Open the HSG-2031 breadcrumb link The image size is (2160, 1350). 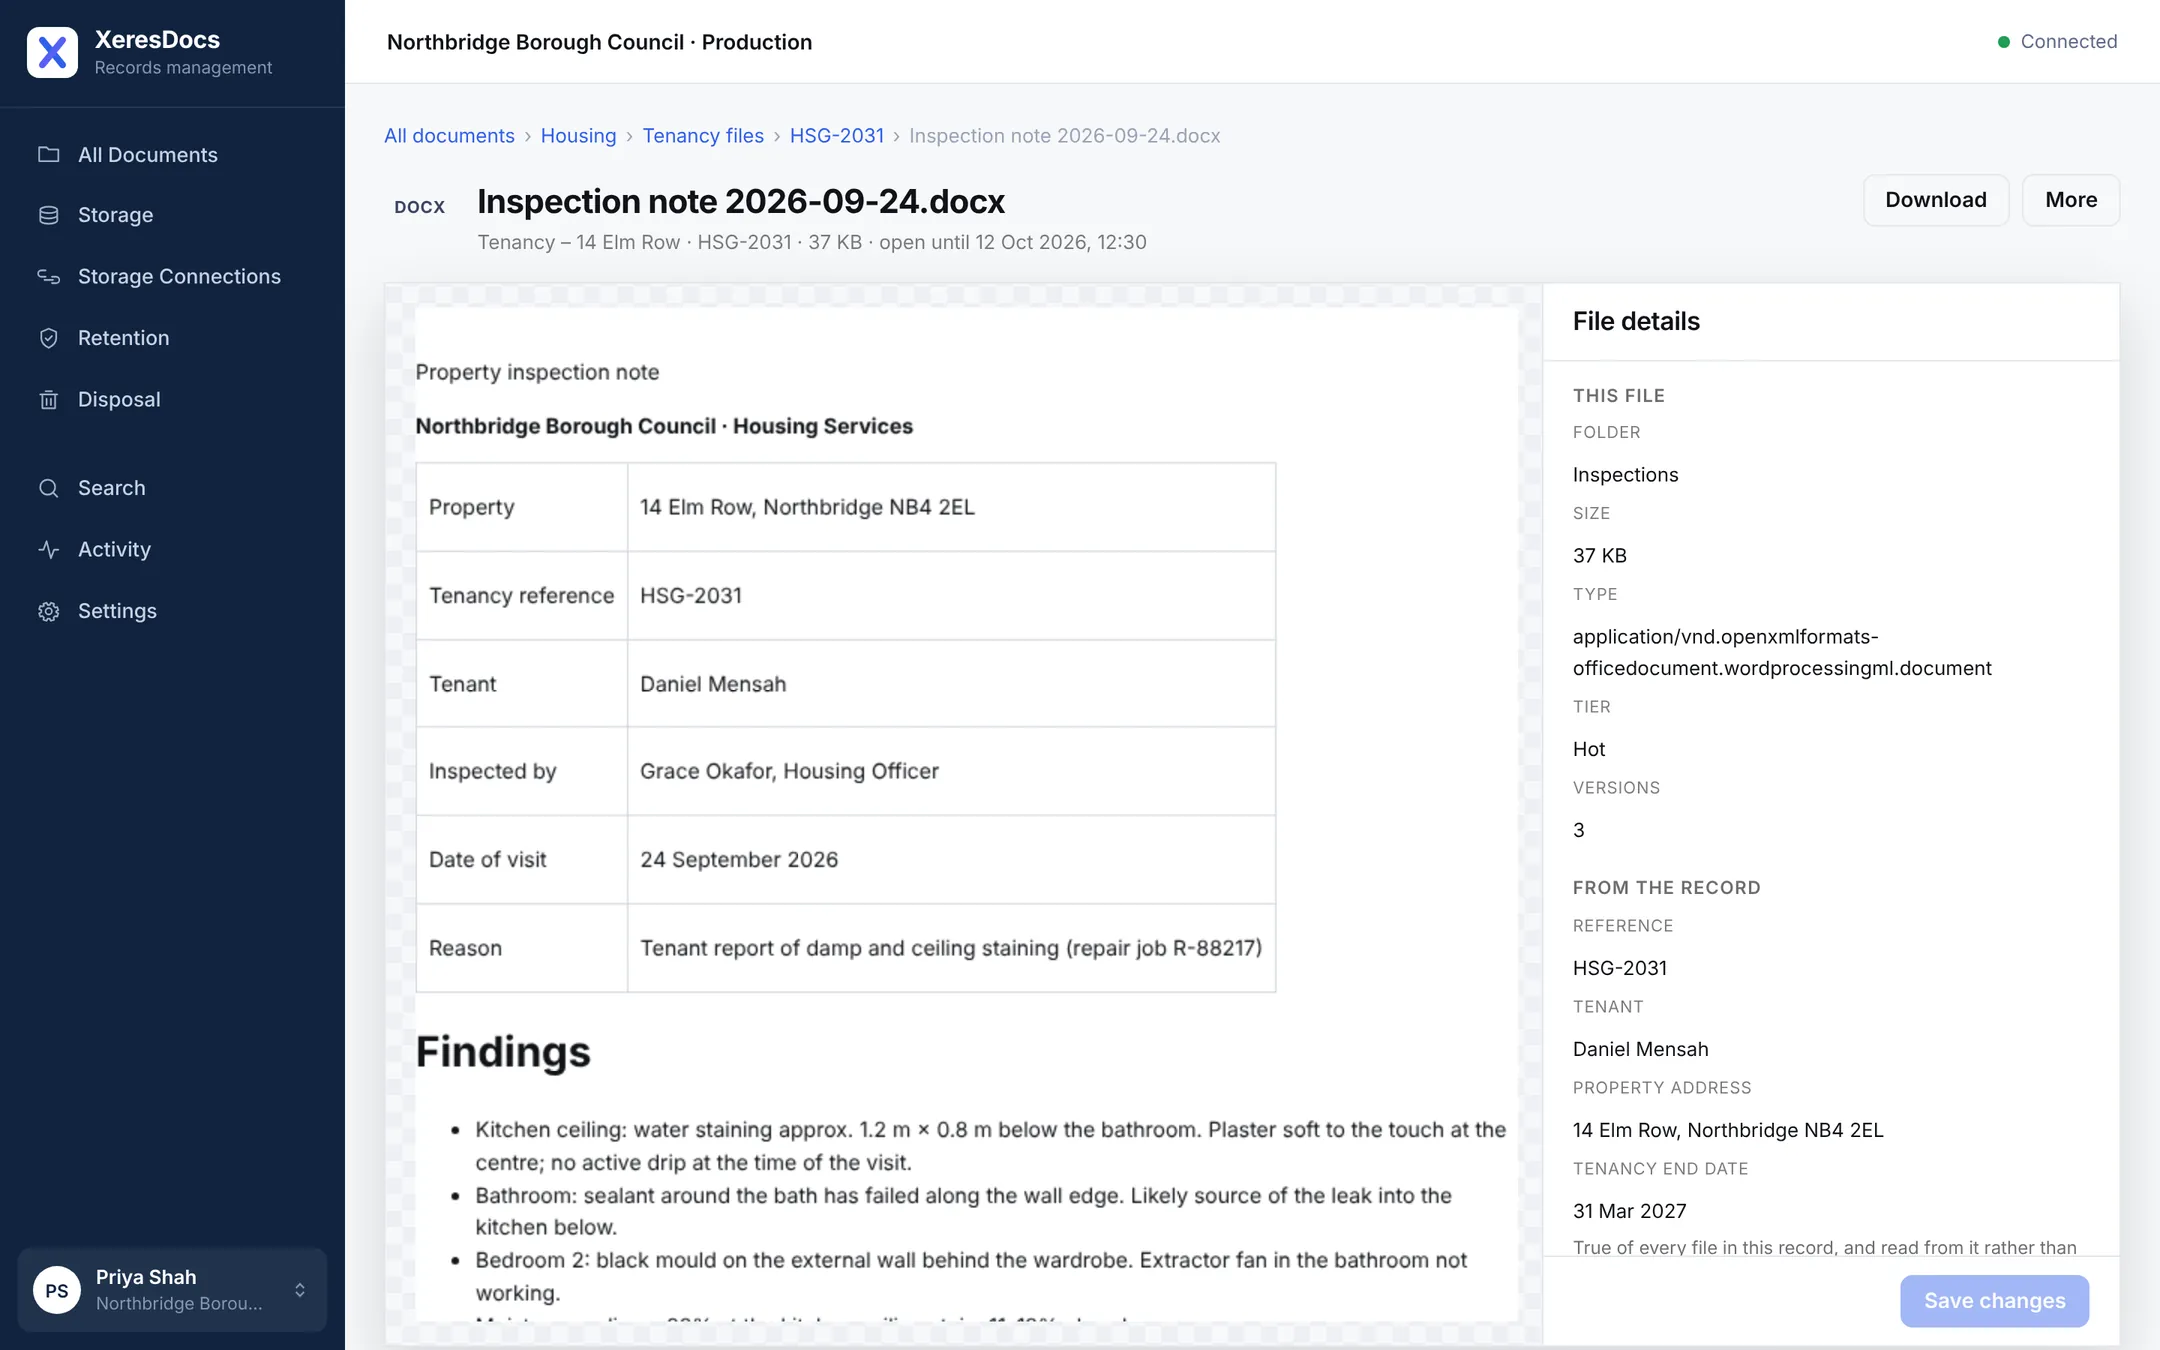pos(837,136)
